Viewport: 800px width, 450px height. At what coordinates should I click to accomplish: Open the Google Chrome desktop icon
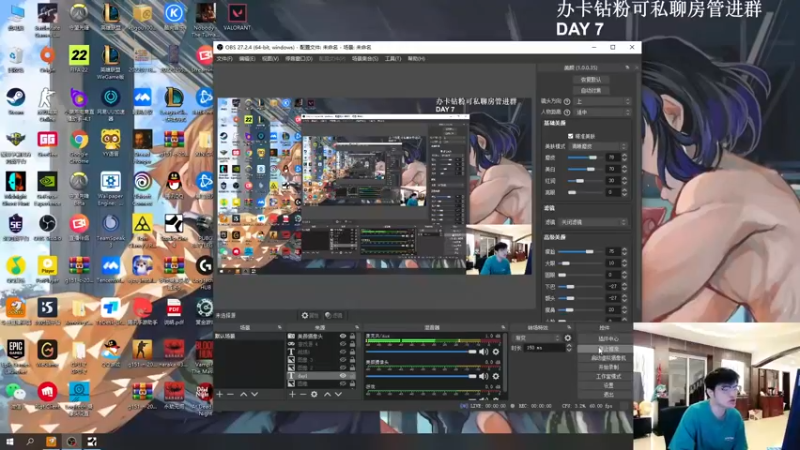(x=79, y=145)
